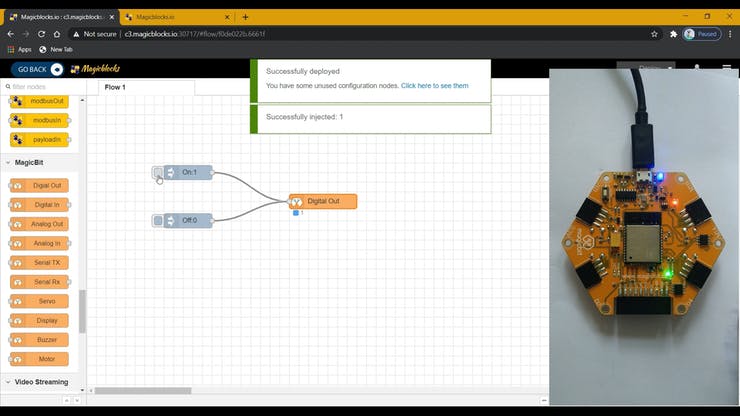The height and width of the screenshot is (416, 740).
Task: Pick the modbusOut palette node
Action: (x=40, y=101)
